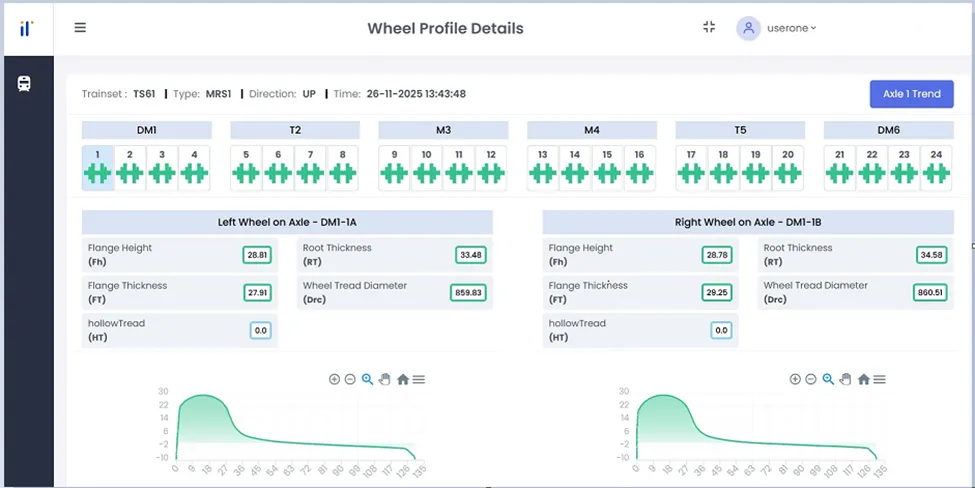This screenshot has height=488, width=975.
Task: Click the T2 car header
Action: point(295,130)
